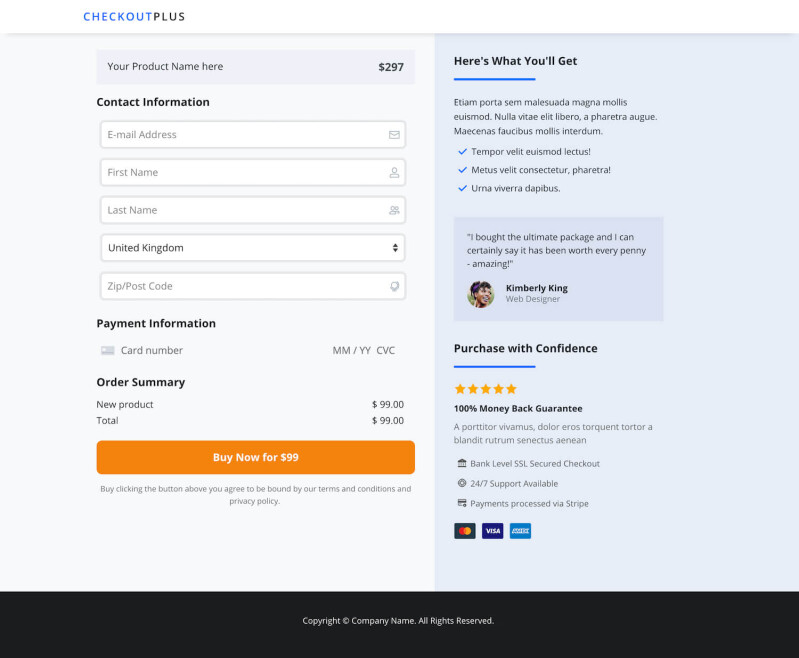
Task: Open the United Kingdom country dropdown
Action: coord(253,248)
